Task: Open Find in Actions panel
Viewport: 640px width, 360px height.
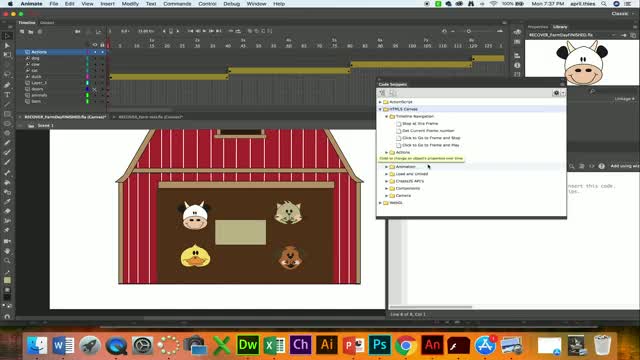Action: 572,166
